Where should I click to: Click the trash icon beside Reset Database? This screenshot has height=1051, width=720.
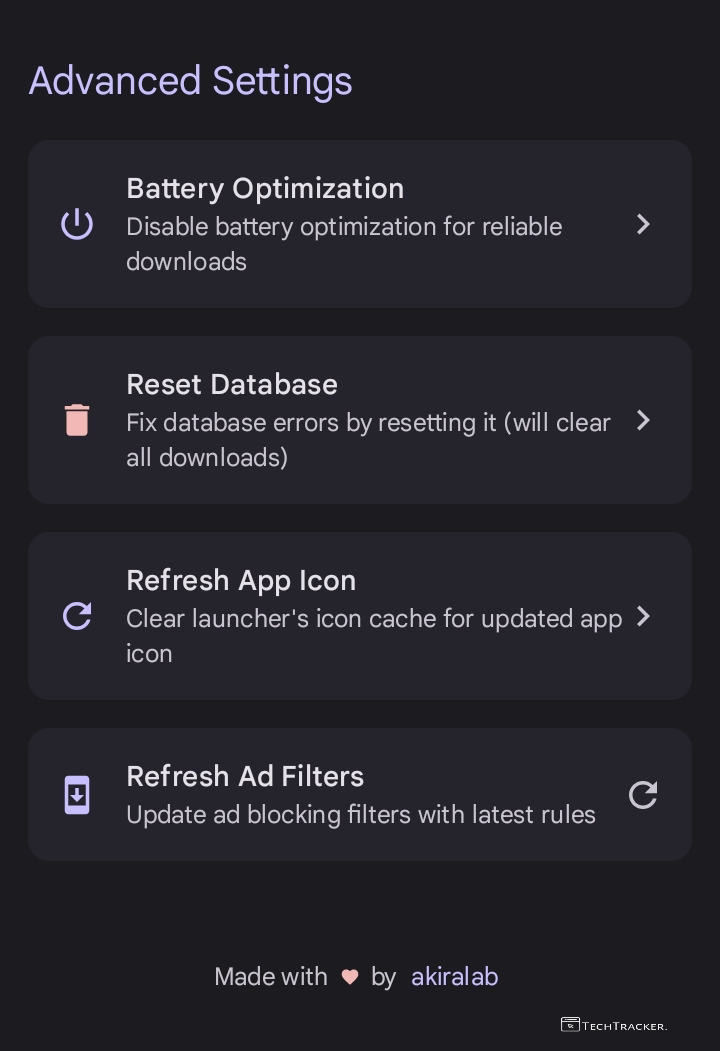click(x=77, y=420)
